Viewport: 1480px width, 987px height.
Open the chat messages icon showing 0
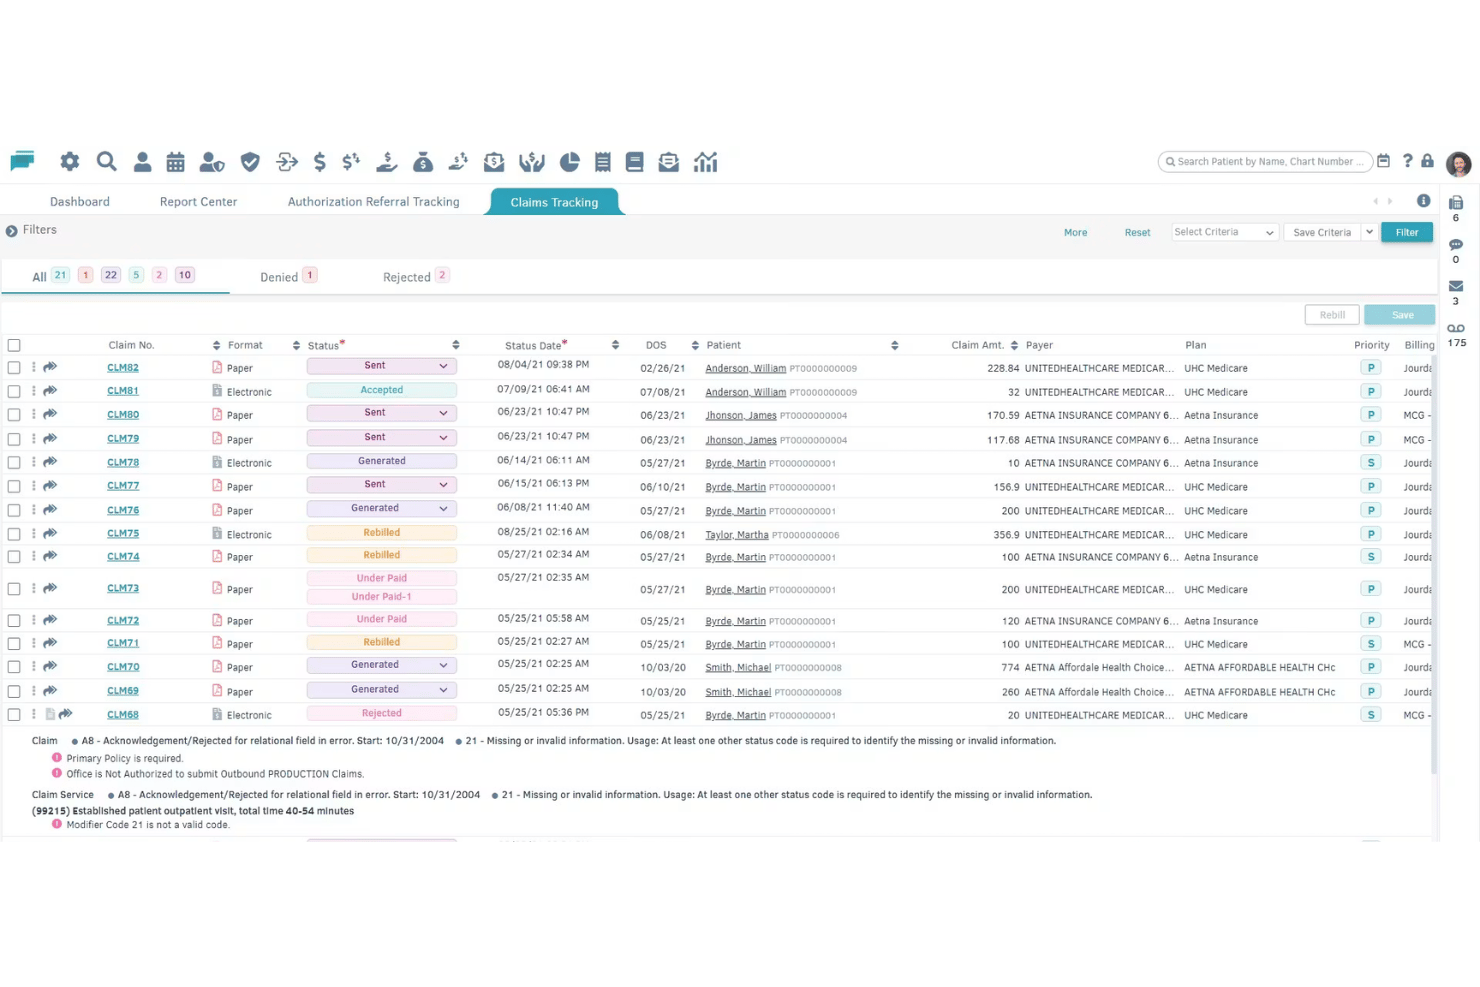1456,245
